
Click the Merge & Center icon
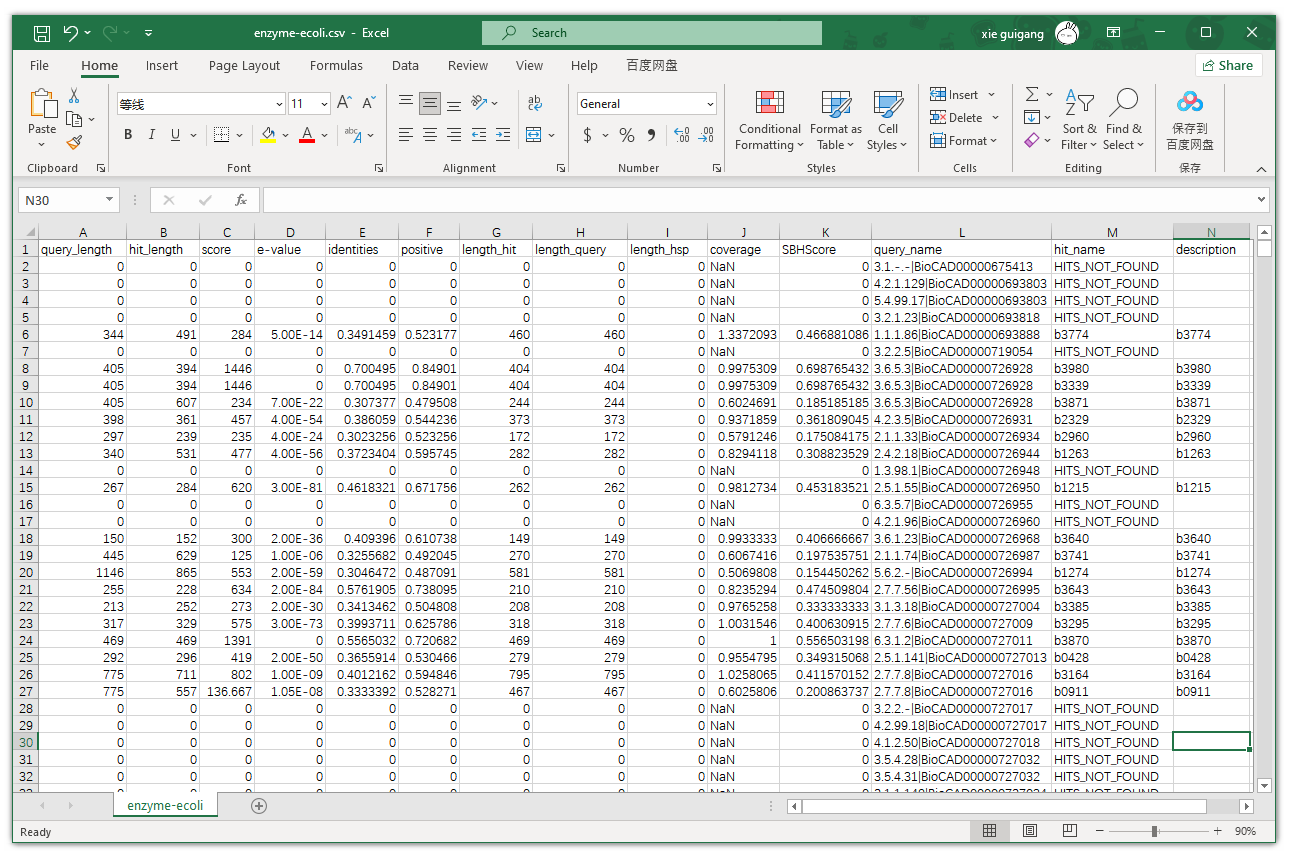(534, 135)
